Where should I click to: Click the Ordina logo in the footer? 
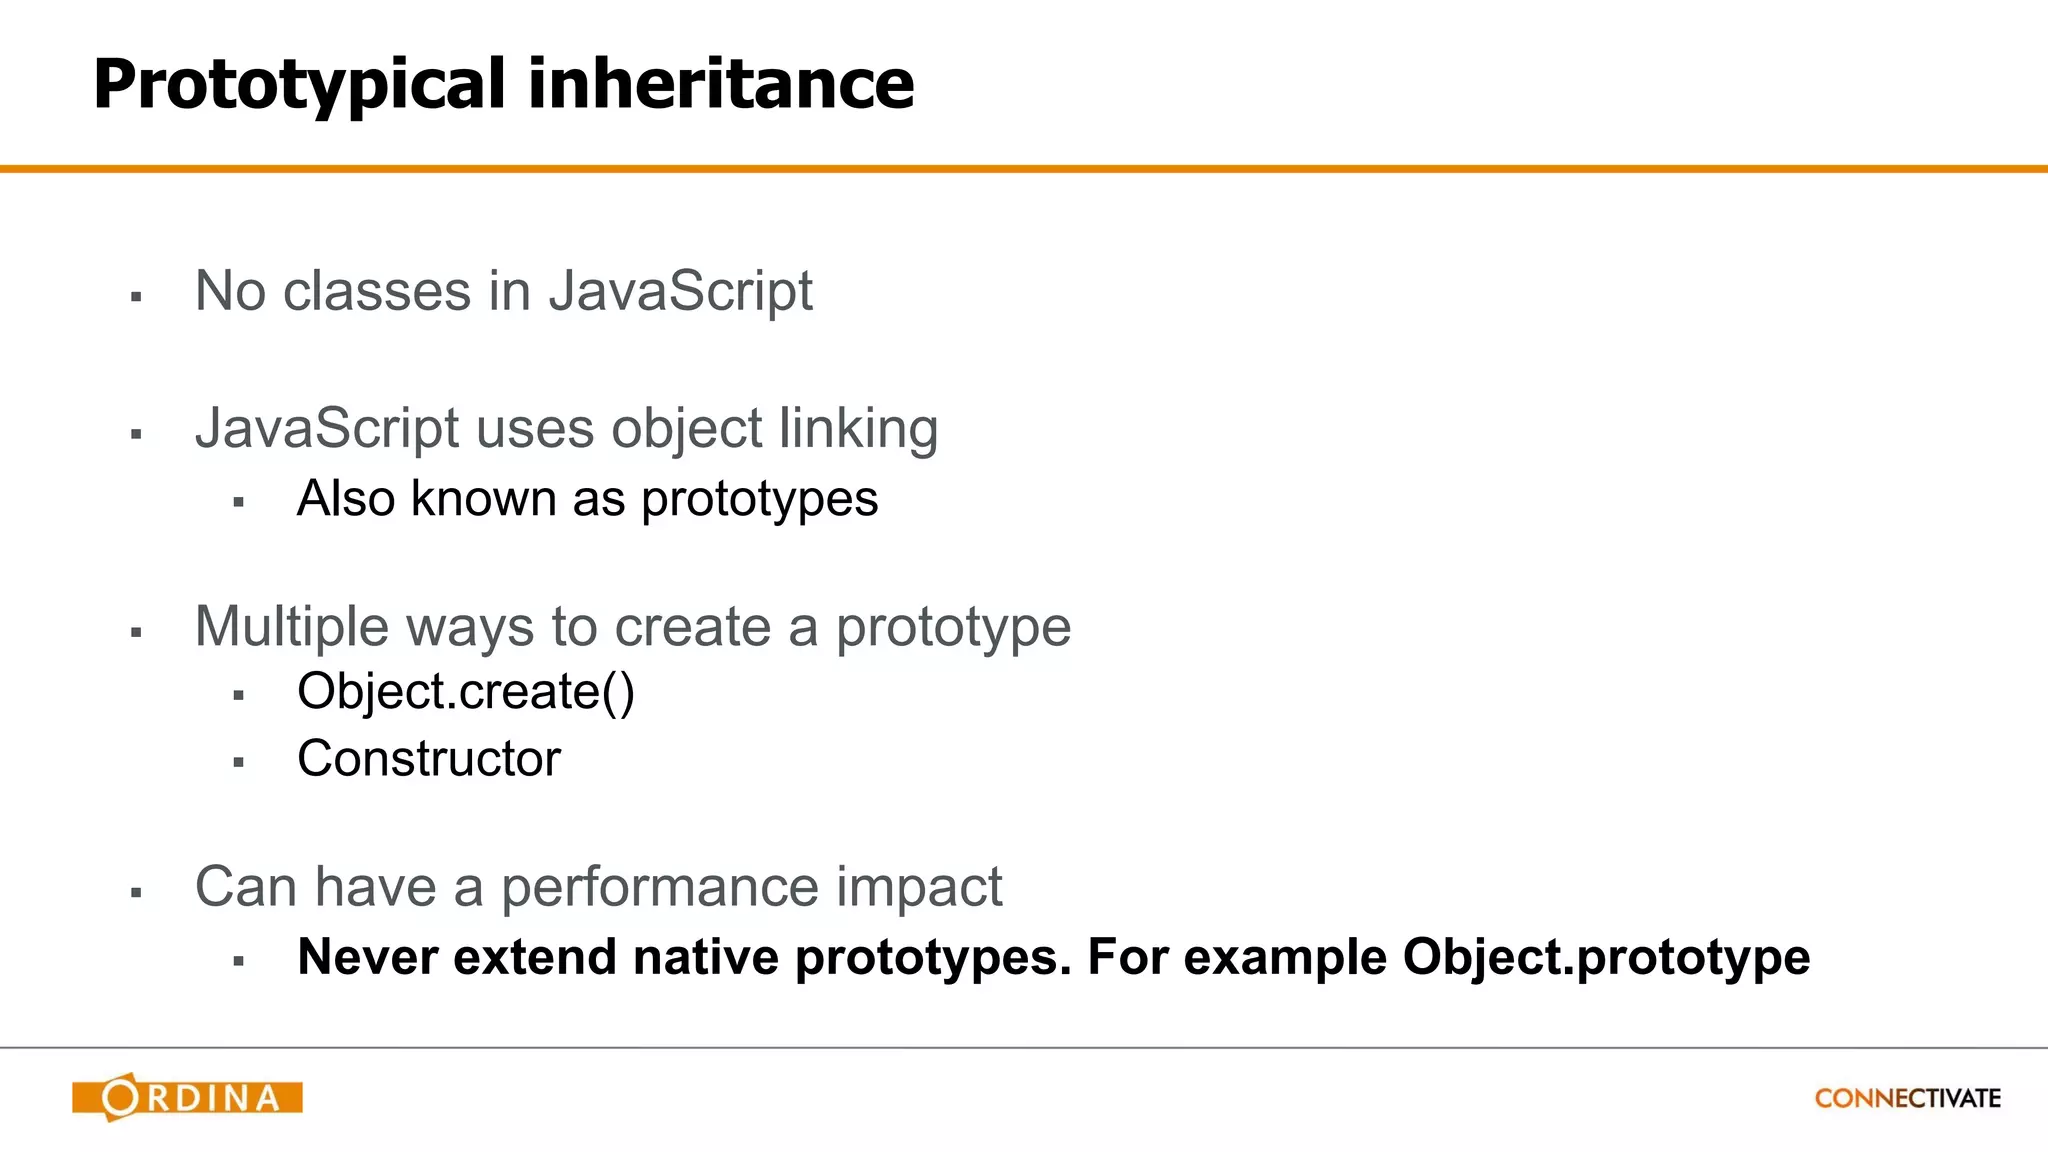tap(187, 1097)
